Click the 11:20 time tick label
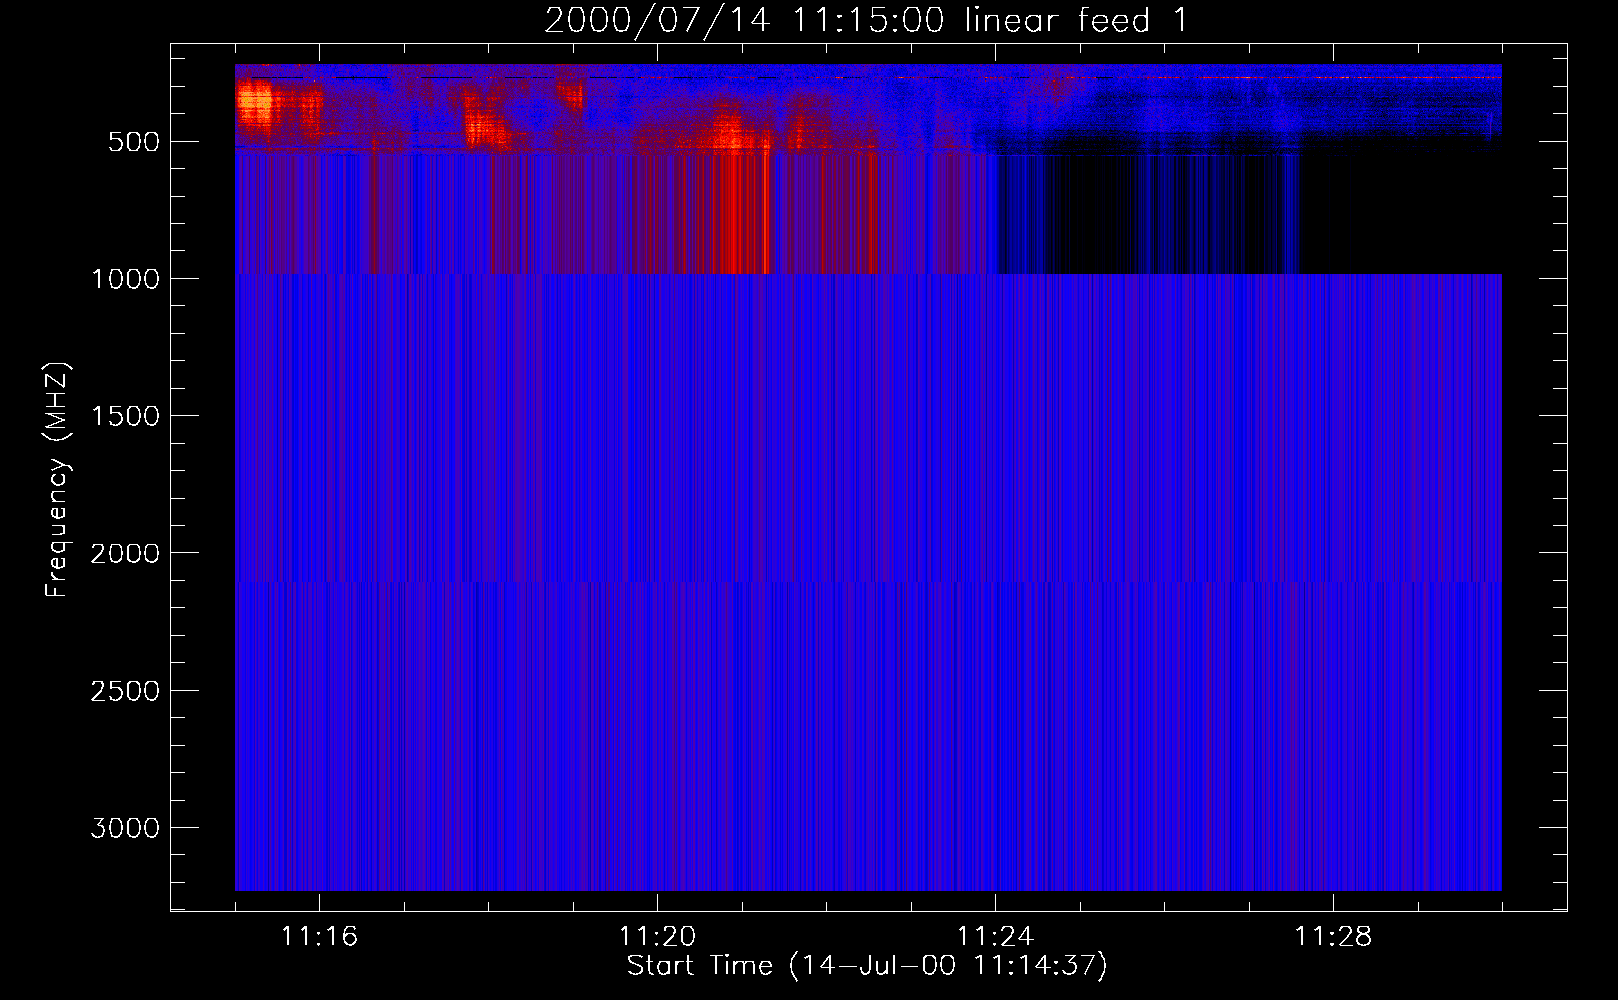Image resolution: width=1618 pixels, height=1000 pixels. 657,937
